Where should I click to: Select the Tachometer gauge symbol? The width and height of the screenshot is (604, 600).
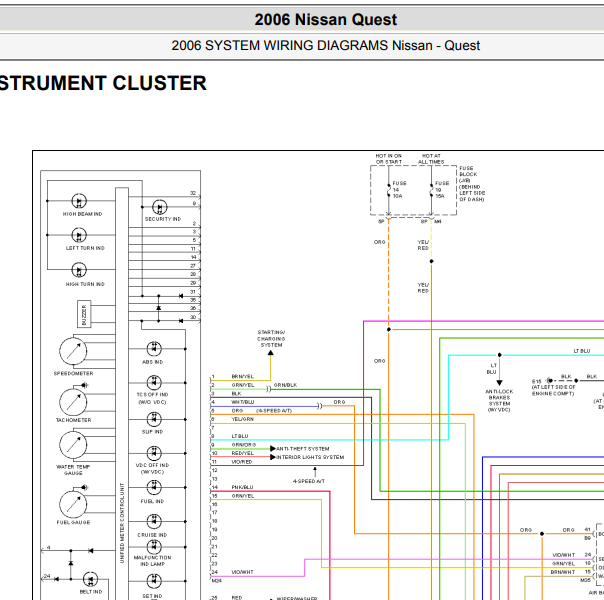73,402
